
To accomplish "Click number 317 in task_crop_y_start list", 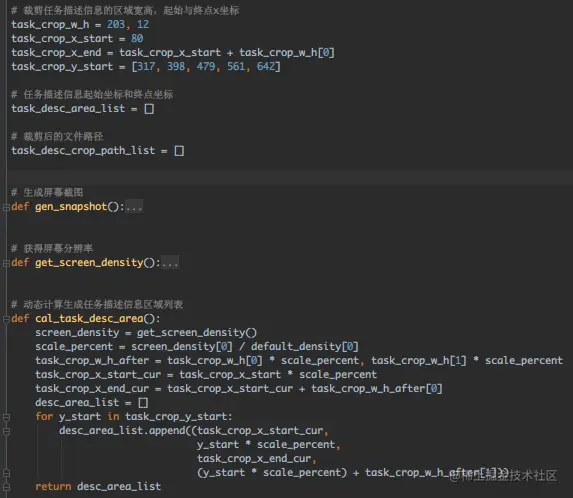I will pyautogui.click(x=146, y=66).
